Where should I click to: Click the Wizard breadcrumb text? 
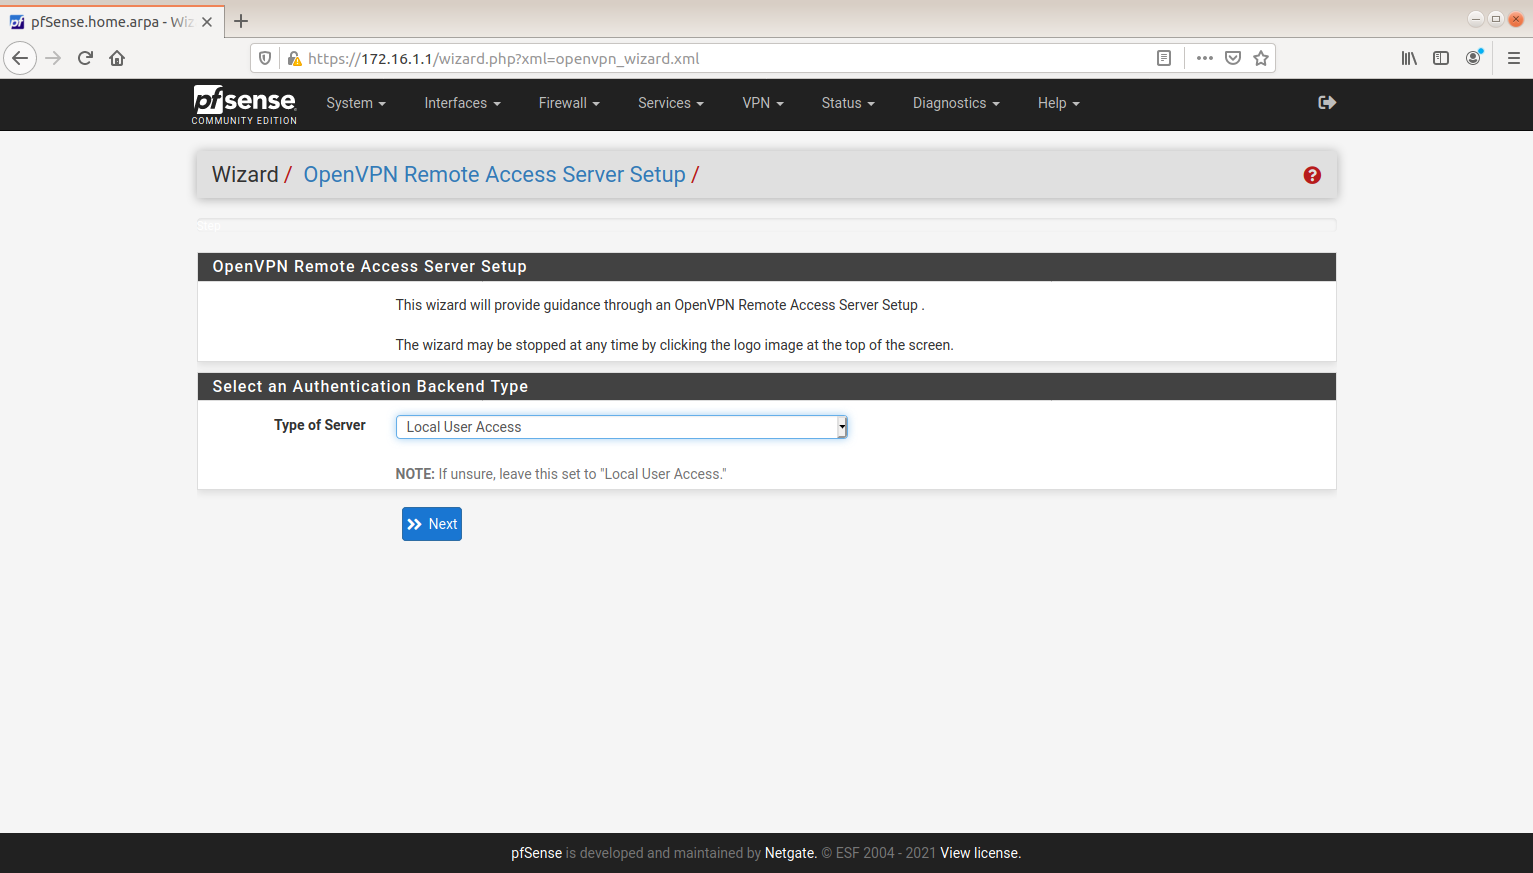coord(245,175)
